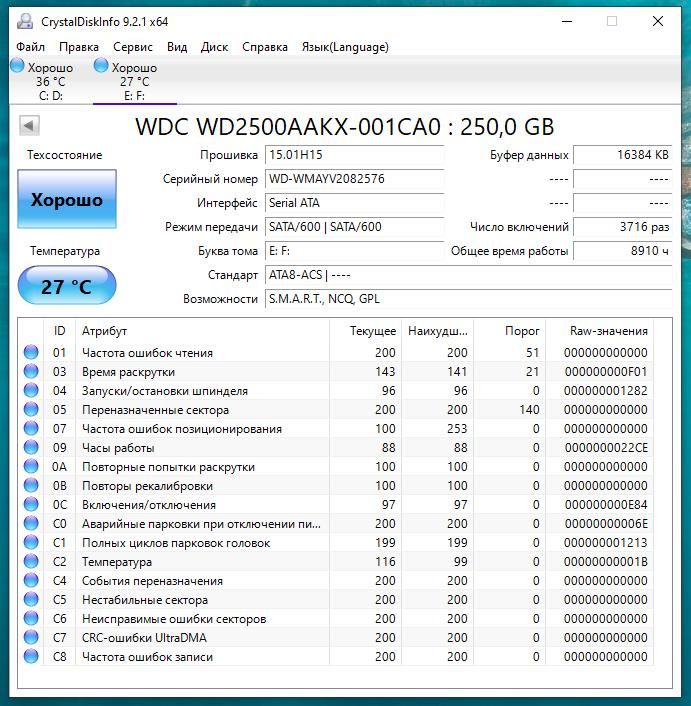Click the drive letter field E: F:
Viewport: 691px width, 706px height.
pos(355,251)
